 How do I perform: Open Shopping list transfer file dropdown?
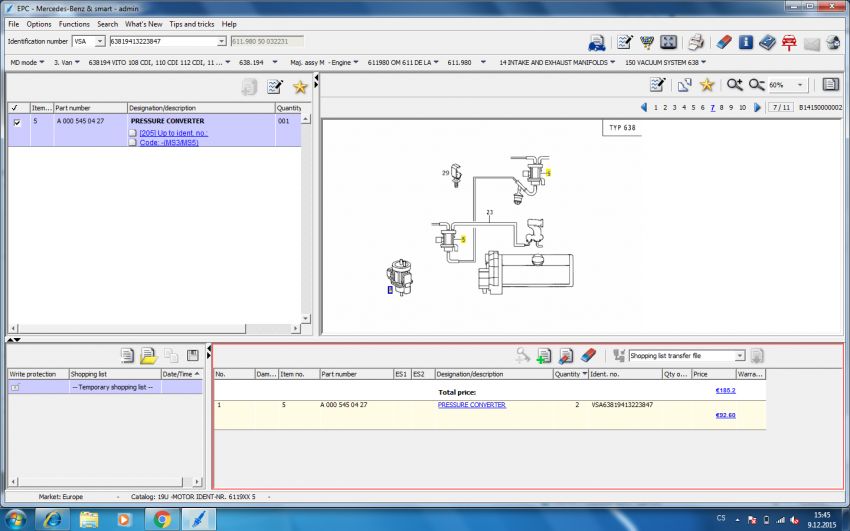click(x=739, y=355)
